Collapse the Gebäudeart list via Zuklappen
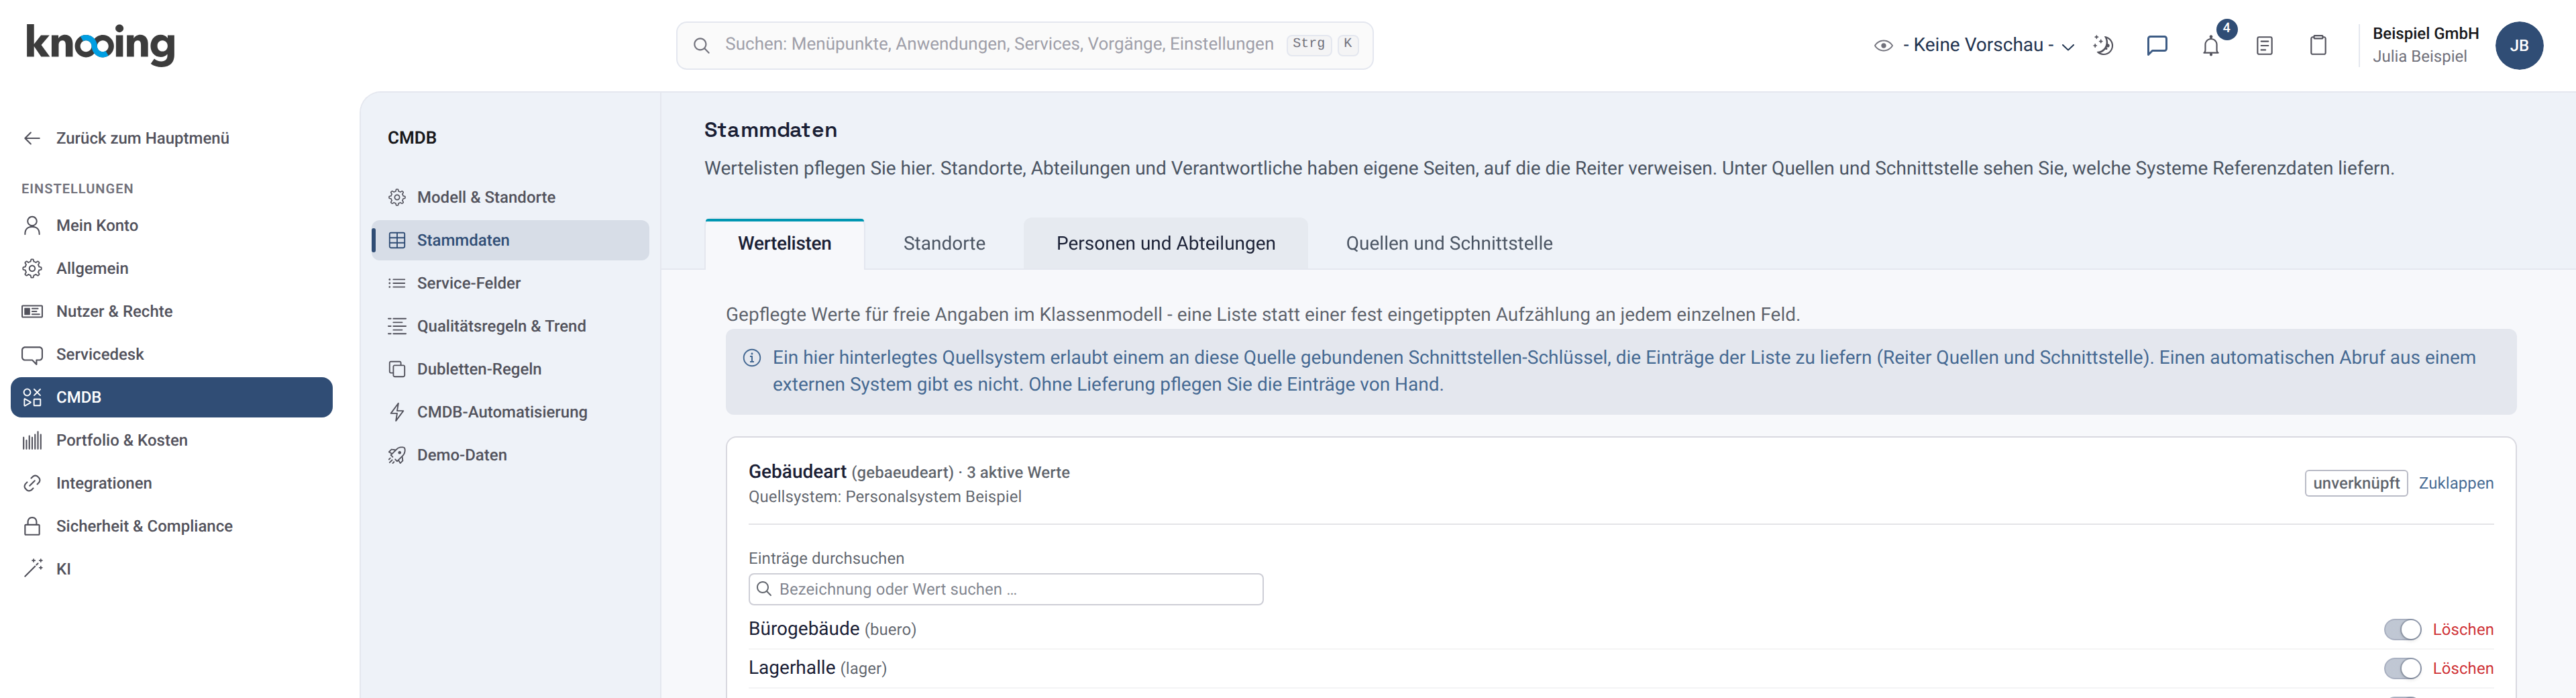The height and width of the screenshot is (698, 2576). tap(2456, 483)
